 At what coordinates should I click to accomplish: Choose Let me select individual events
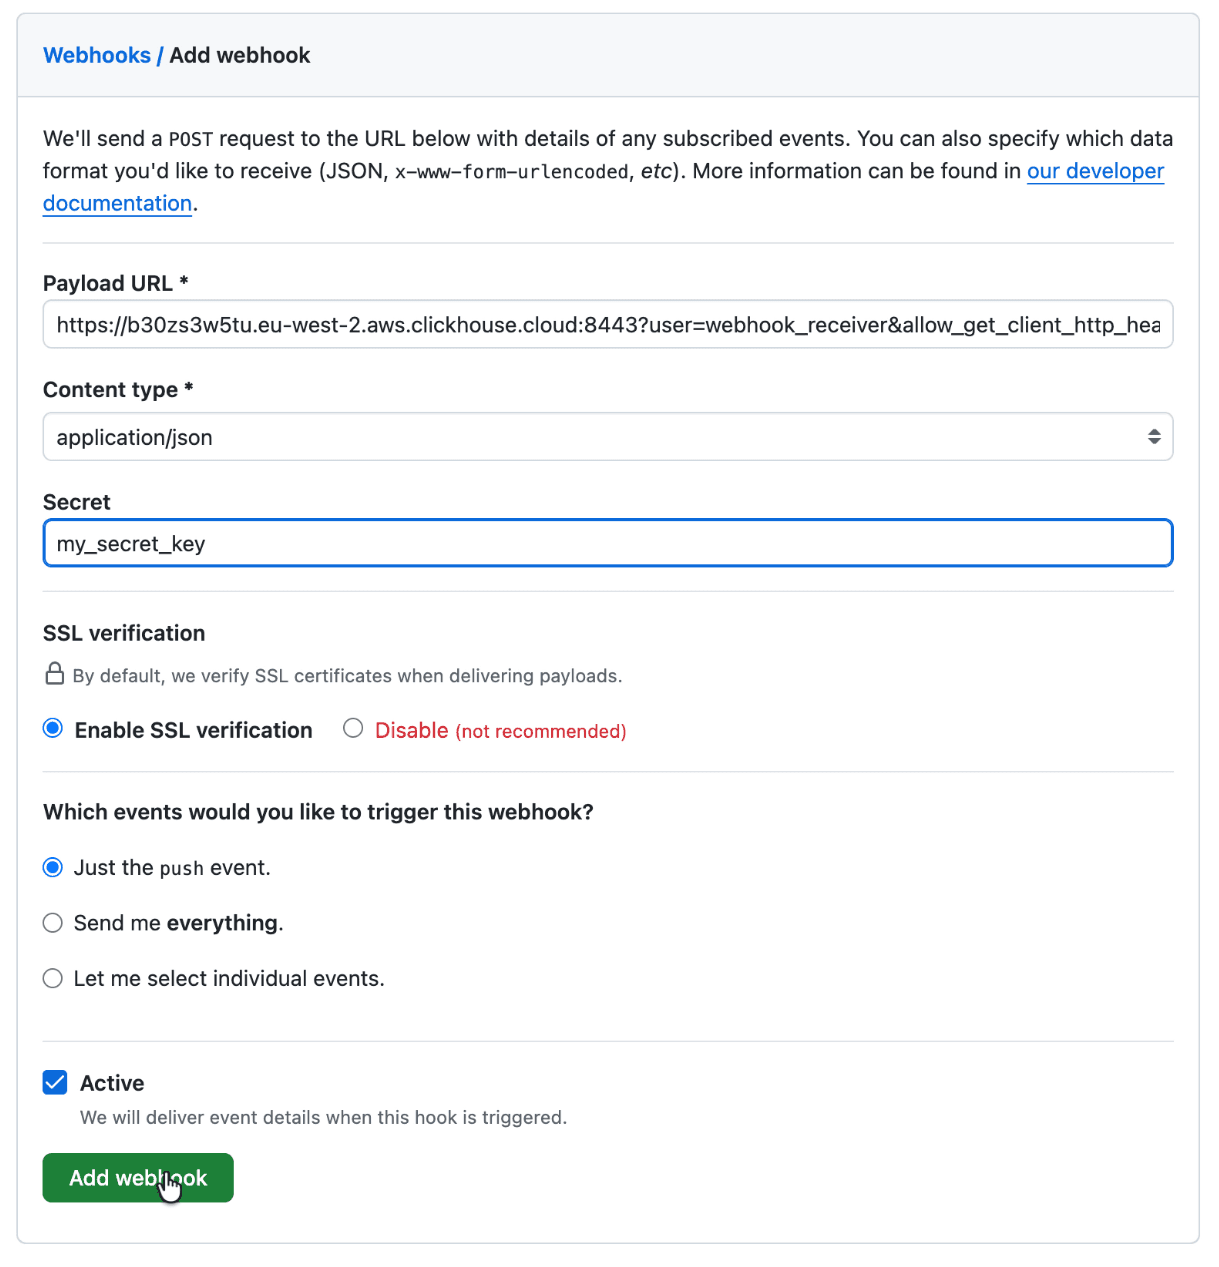53,979
